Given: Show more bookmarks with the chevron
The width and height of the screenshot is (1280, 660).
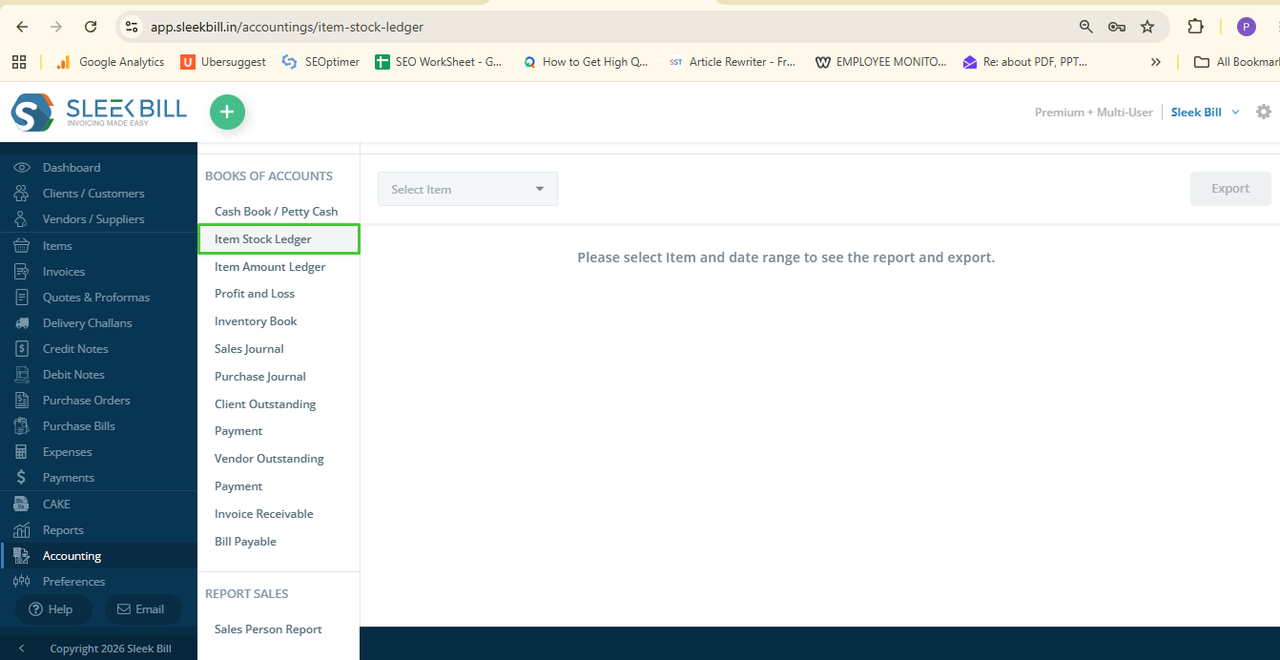Looking at the screenshot, I should click(1156, 62).
